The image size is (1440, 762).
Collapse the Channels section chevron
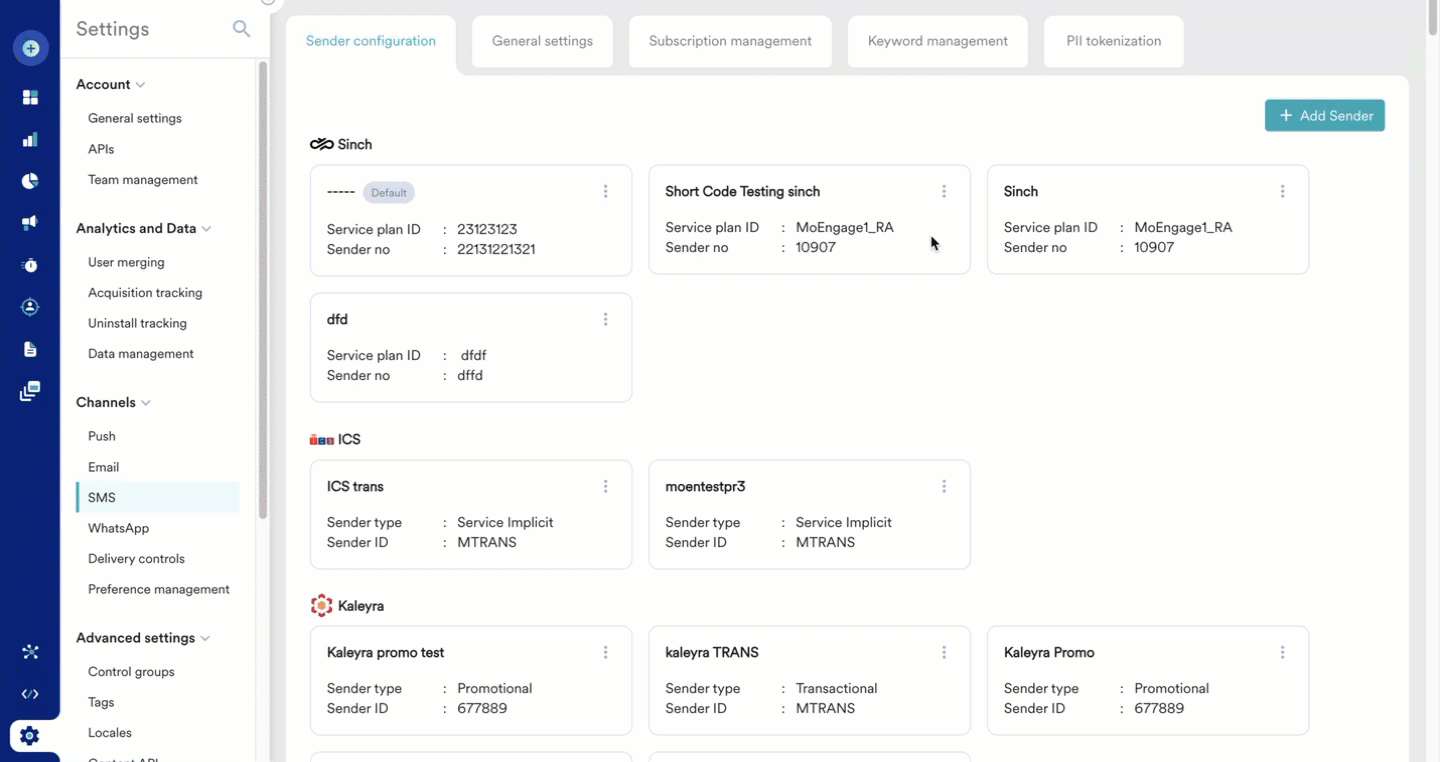(146, 403)
